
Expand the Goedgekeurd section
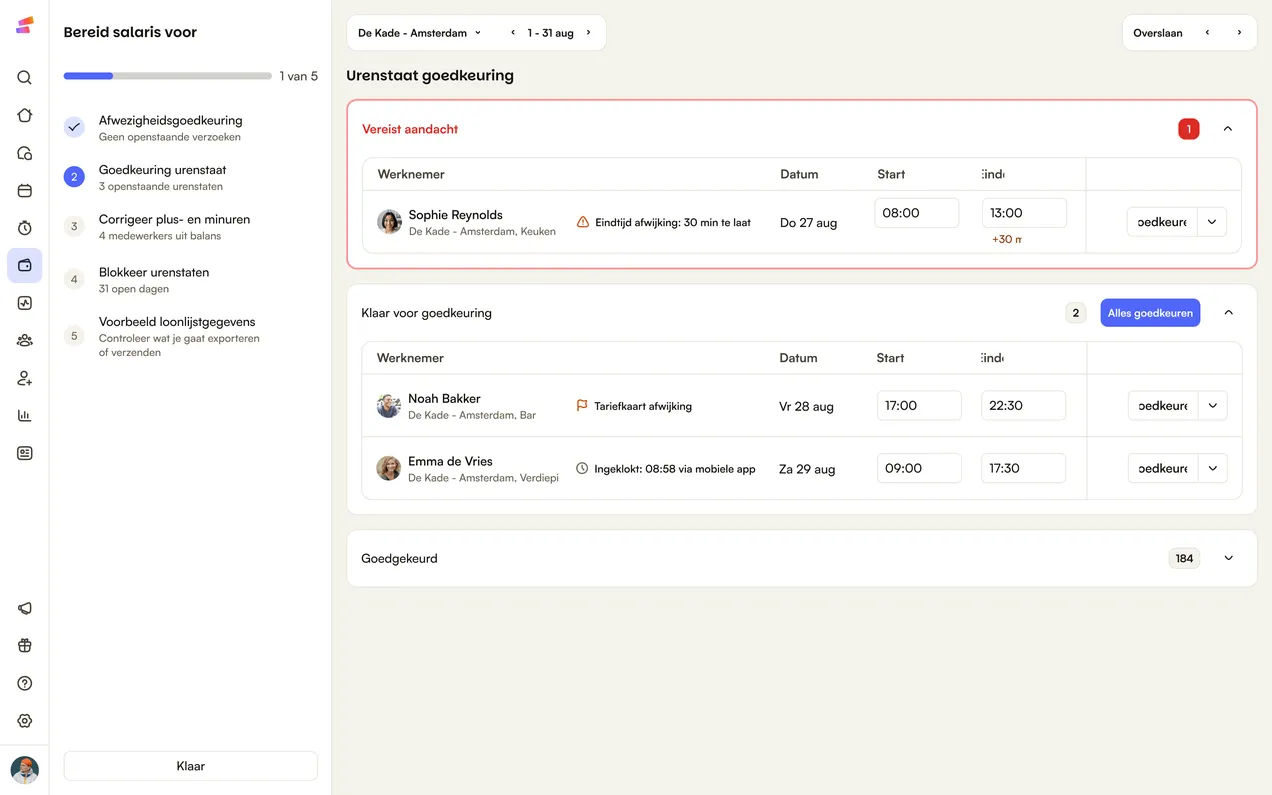[x=1229, y=558]
